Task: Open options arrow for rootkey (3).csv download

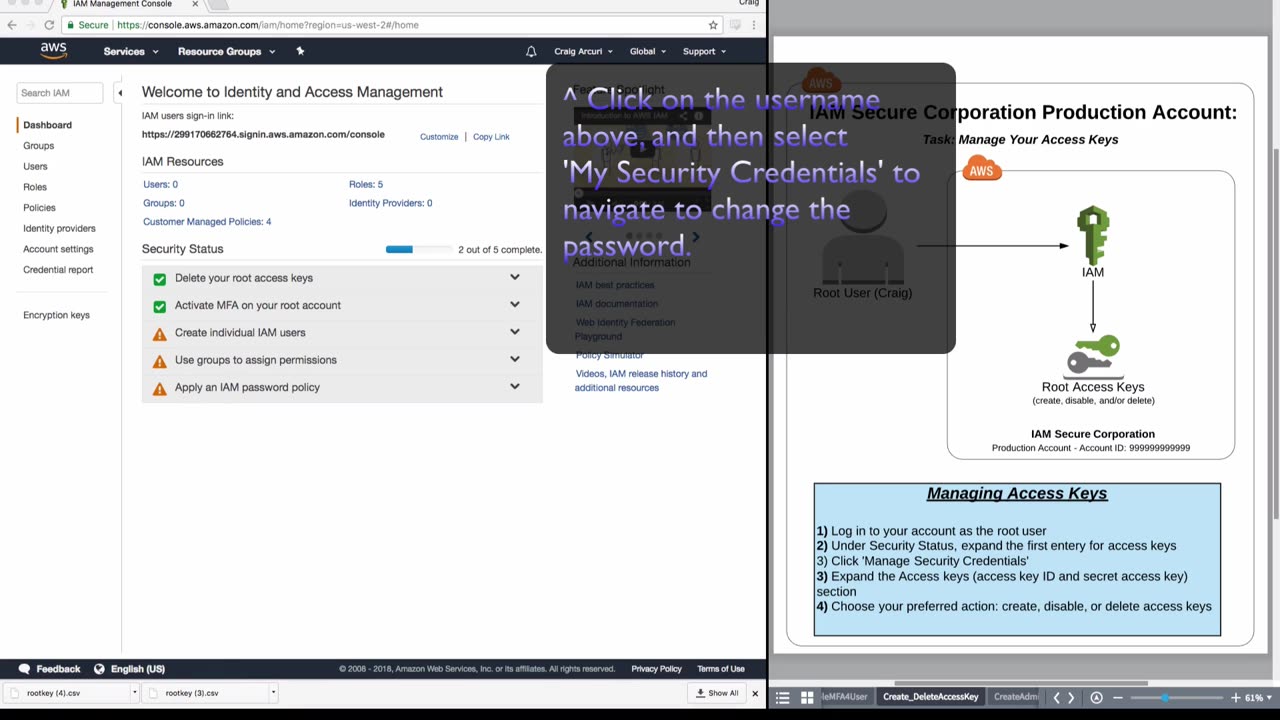Action: [273, 693]
